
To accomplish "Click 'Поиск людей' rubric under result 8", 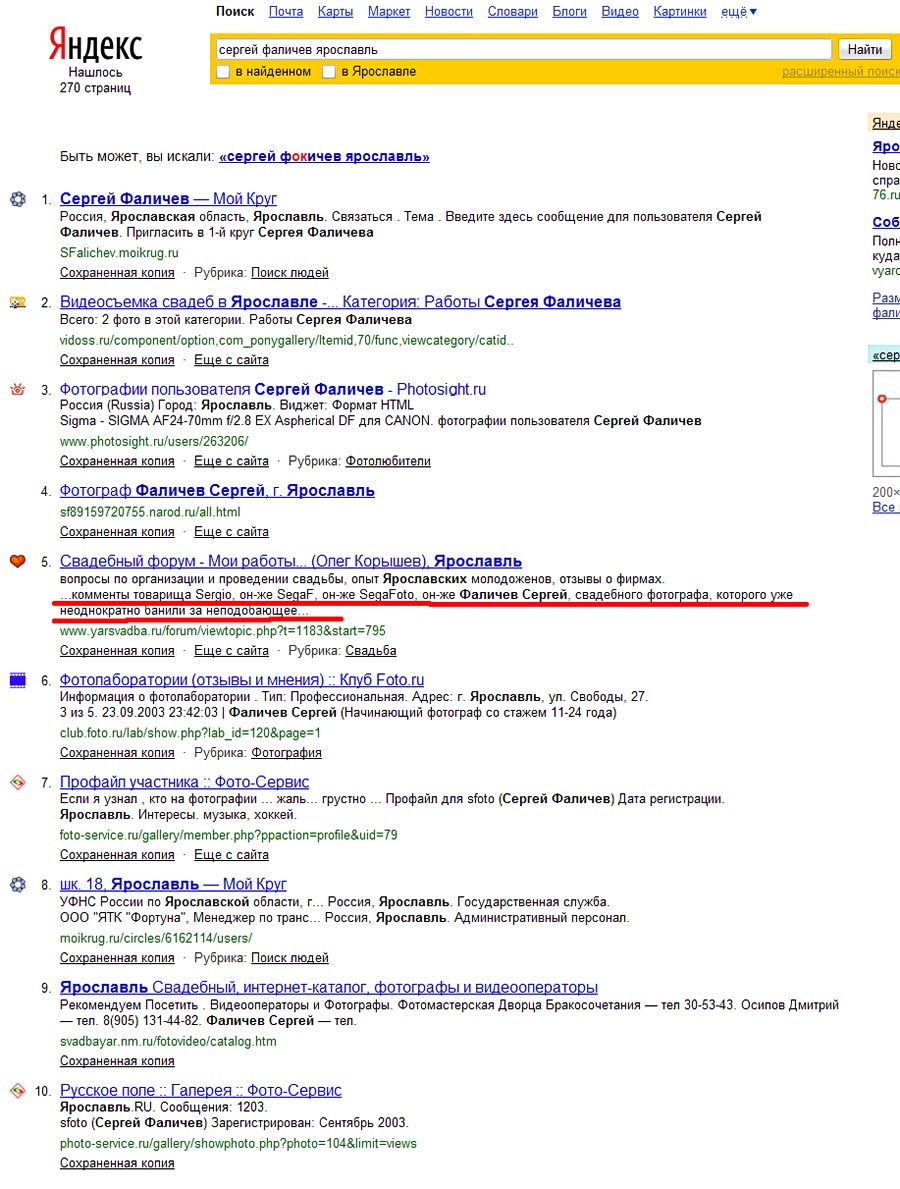I will pos(290,958).
